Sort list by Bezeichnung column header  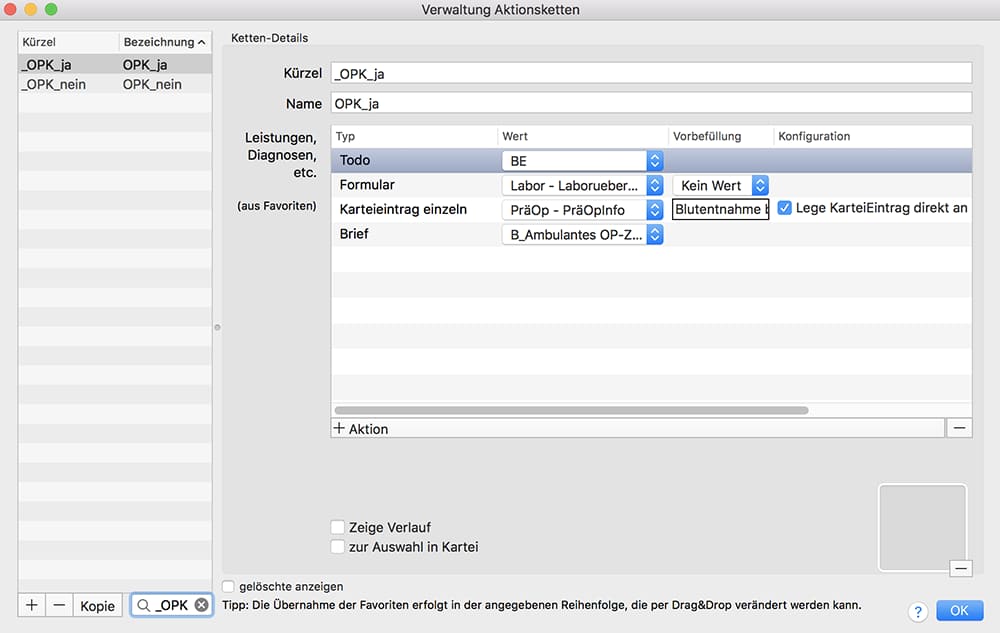tap(165, 42)
